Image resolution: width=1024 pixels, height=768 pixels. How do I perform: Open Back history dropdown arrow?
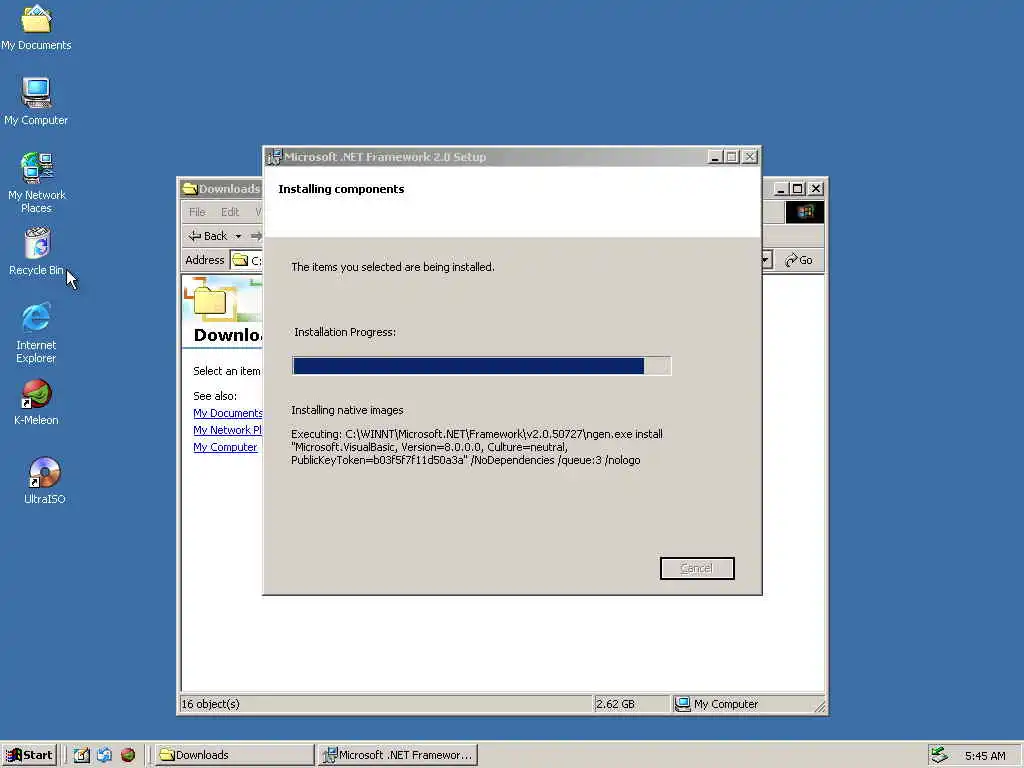(238, 236)
